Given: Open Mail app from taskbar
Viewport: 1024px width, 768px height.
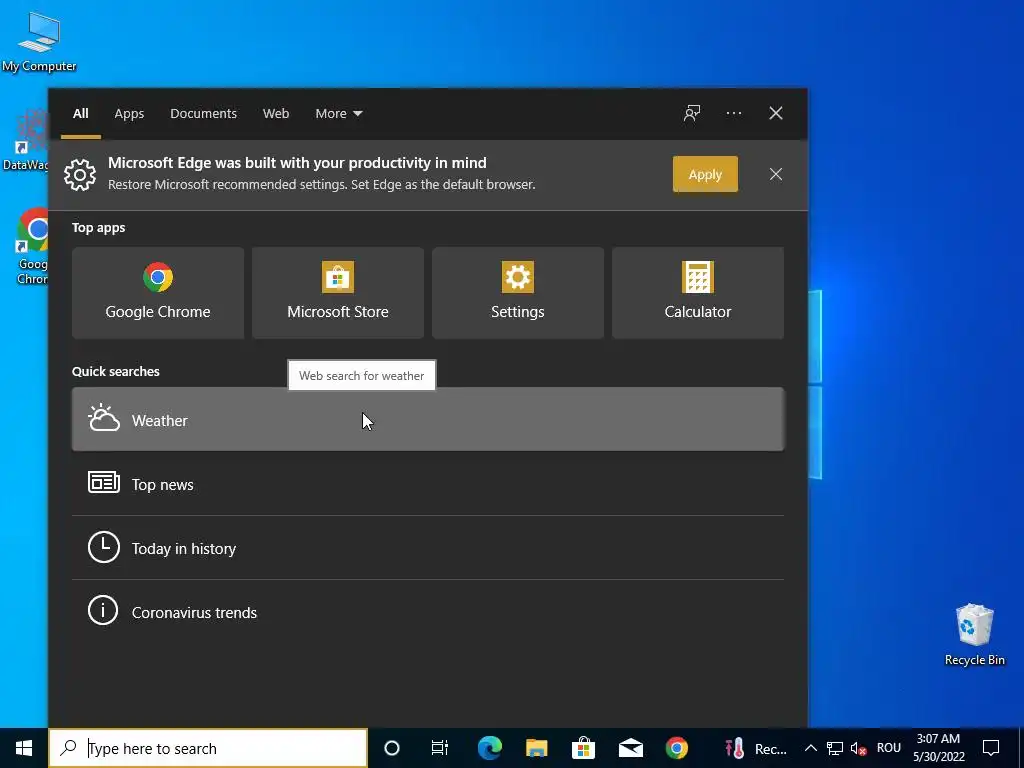Looking at the screenshot, I should tap(630, 748).
